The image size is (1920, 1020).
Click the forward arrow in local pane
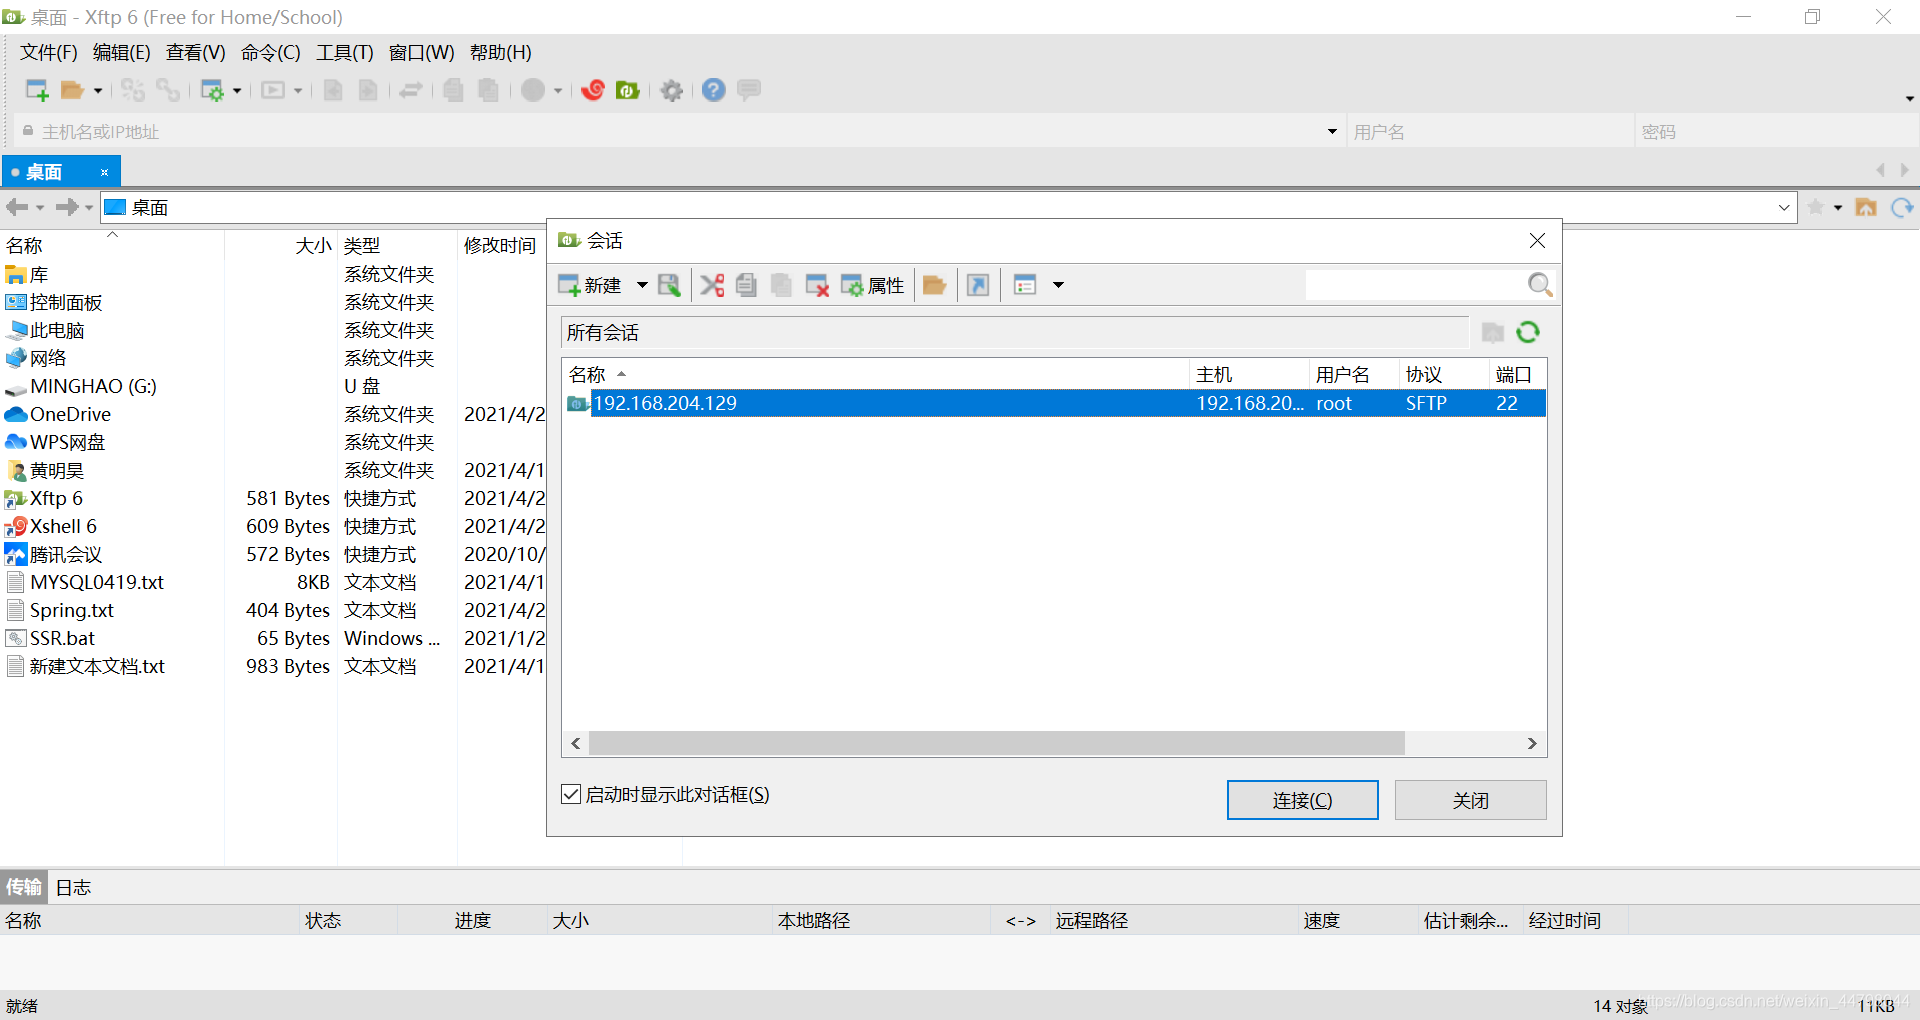coord(67,207)
